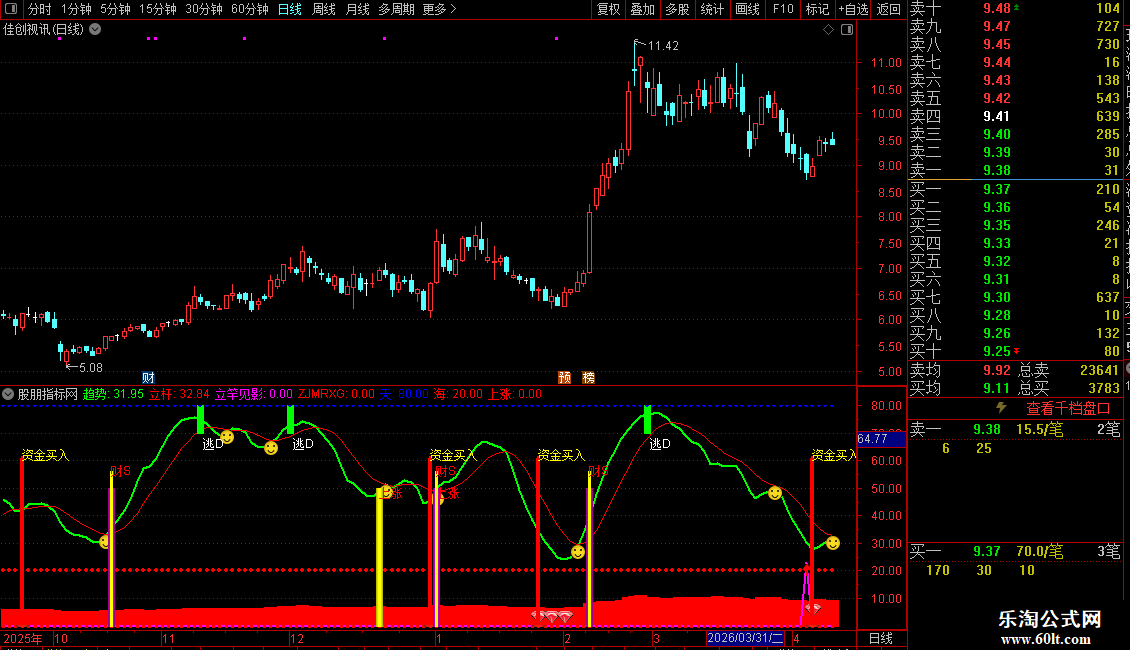
Task: Select the 30分钟 period
Action: [204, 9]
